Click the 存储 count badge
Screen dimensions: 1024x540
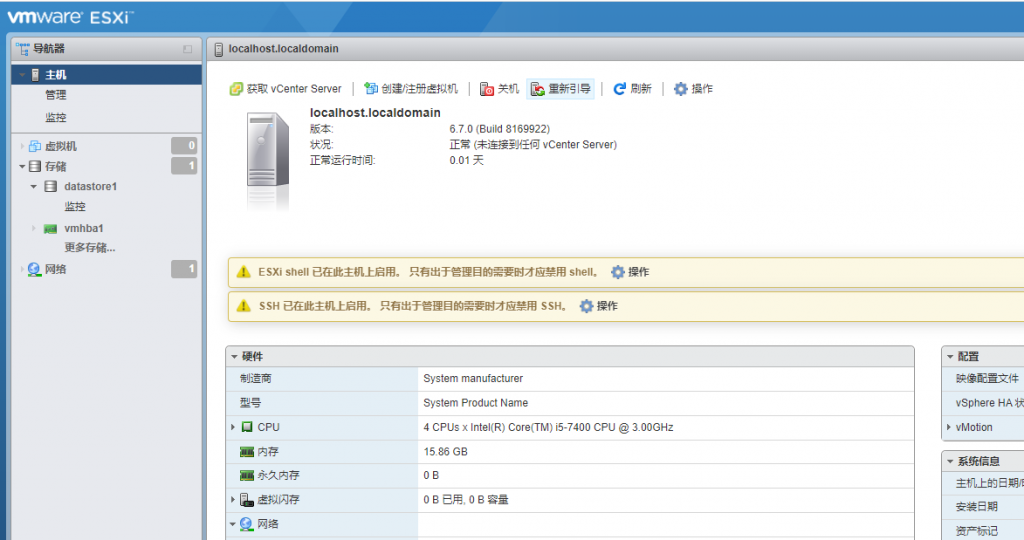pyautogui.click(x=184, y=166)
